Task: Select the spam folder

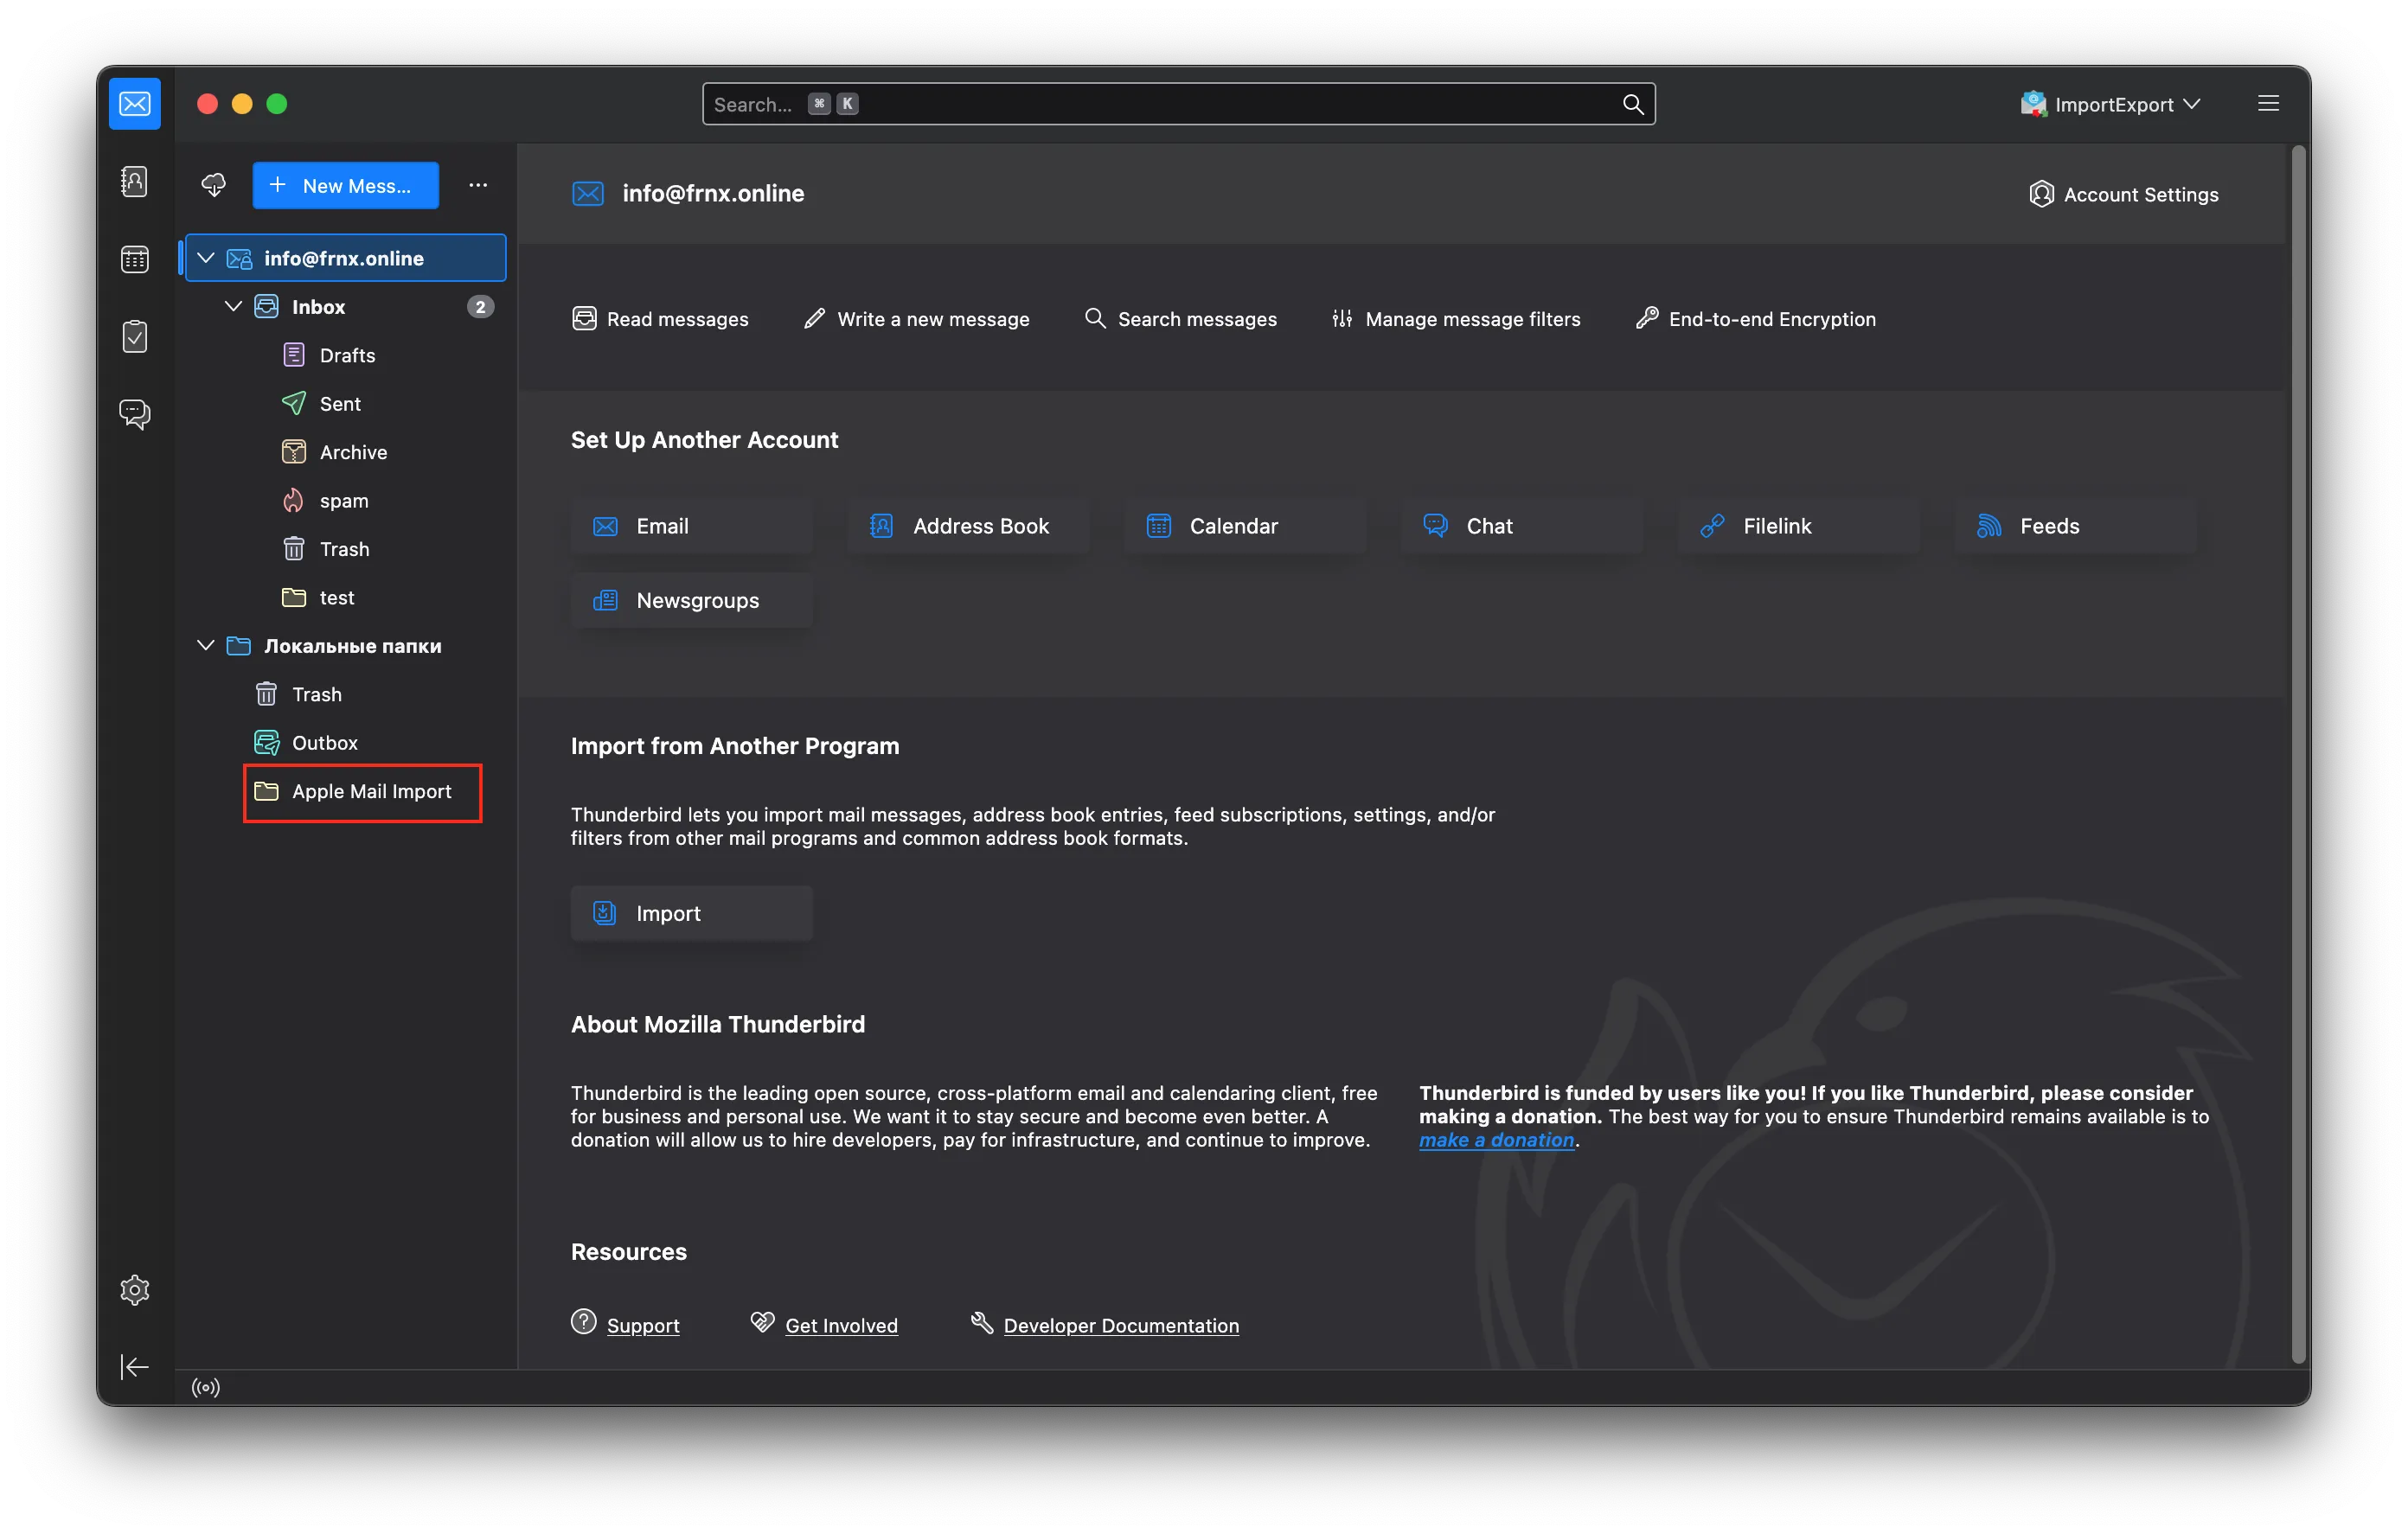Action: (x=346, y=500)
